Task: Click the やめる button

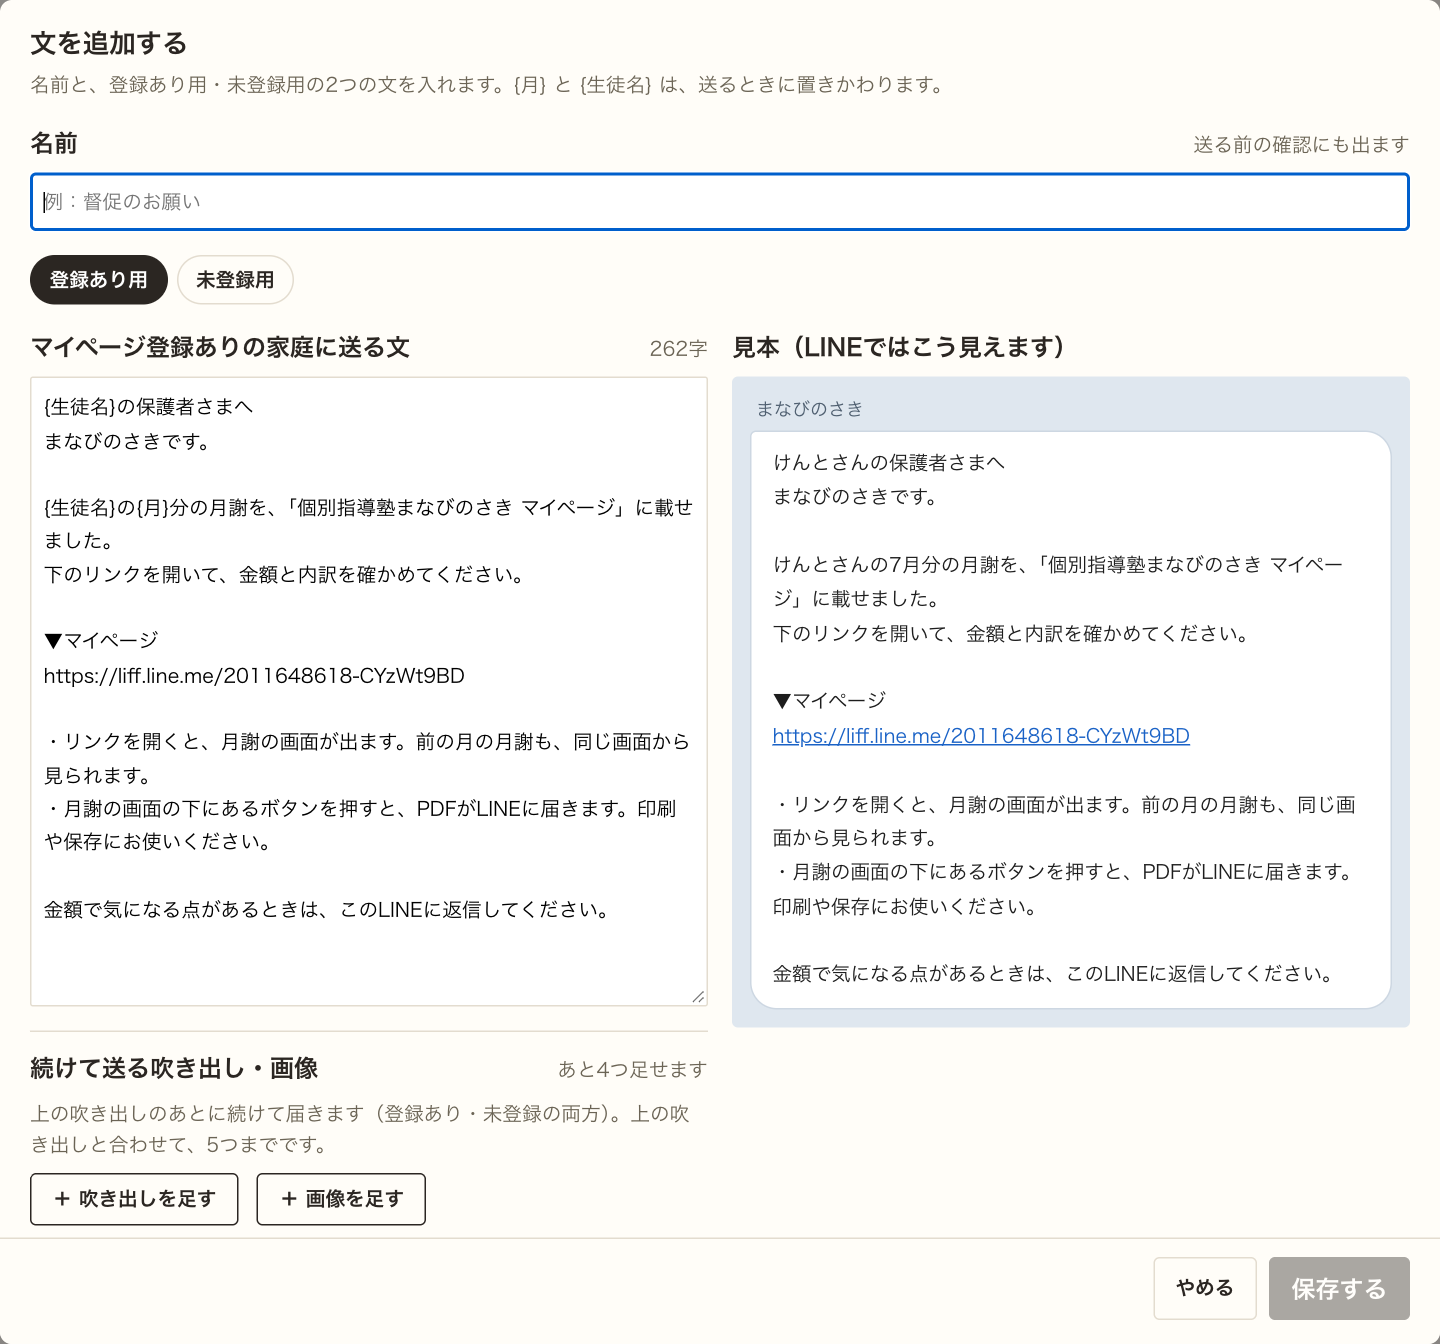Action: point(1205,1288)
